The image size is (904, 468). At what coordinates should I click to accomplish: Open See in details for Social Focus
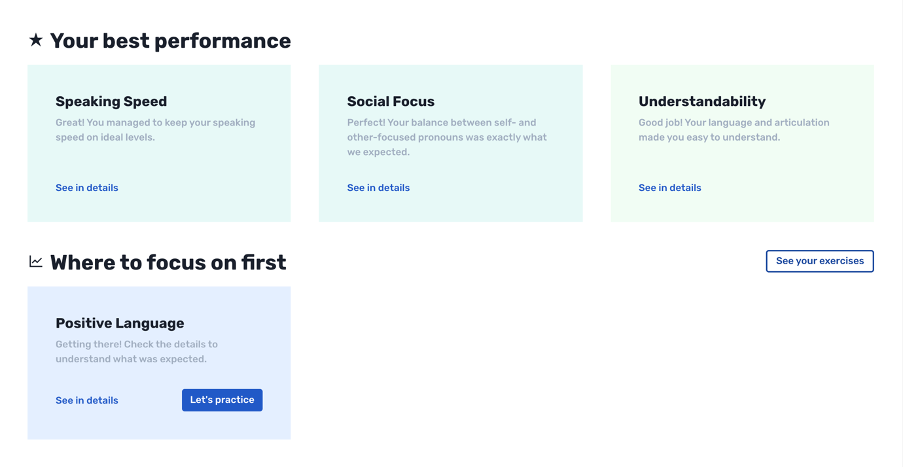coord(378,188)
